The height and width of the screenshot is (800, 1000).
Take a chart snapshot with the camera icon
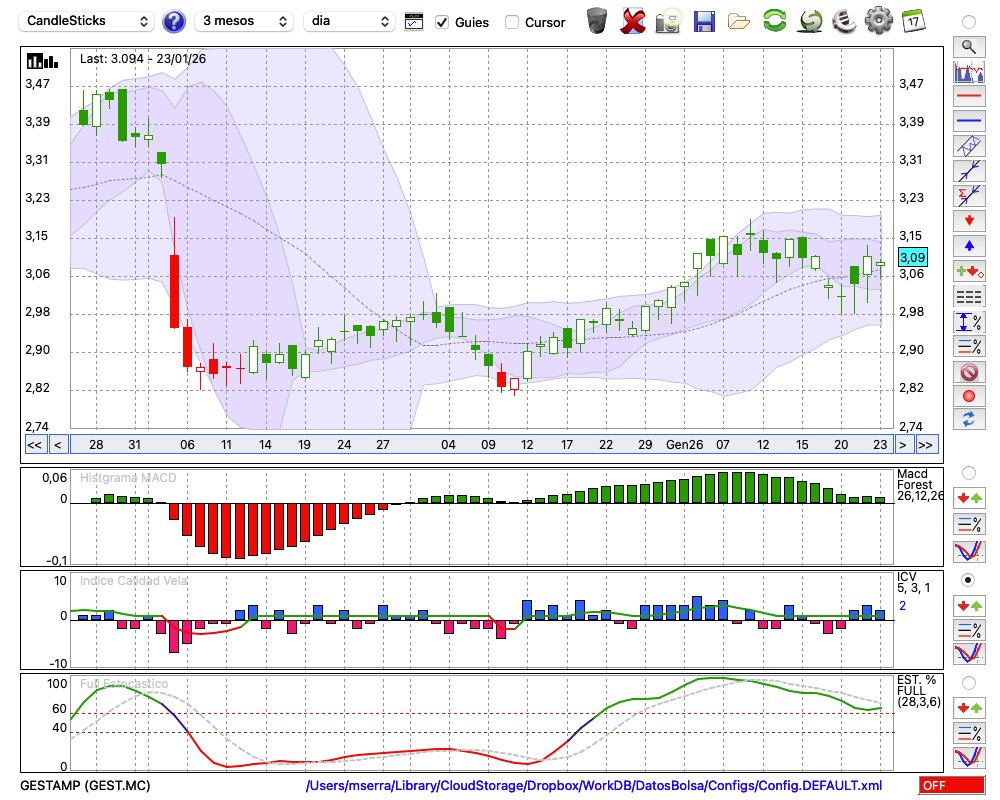pyautogui.click(x=668, y=21)
